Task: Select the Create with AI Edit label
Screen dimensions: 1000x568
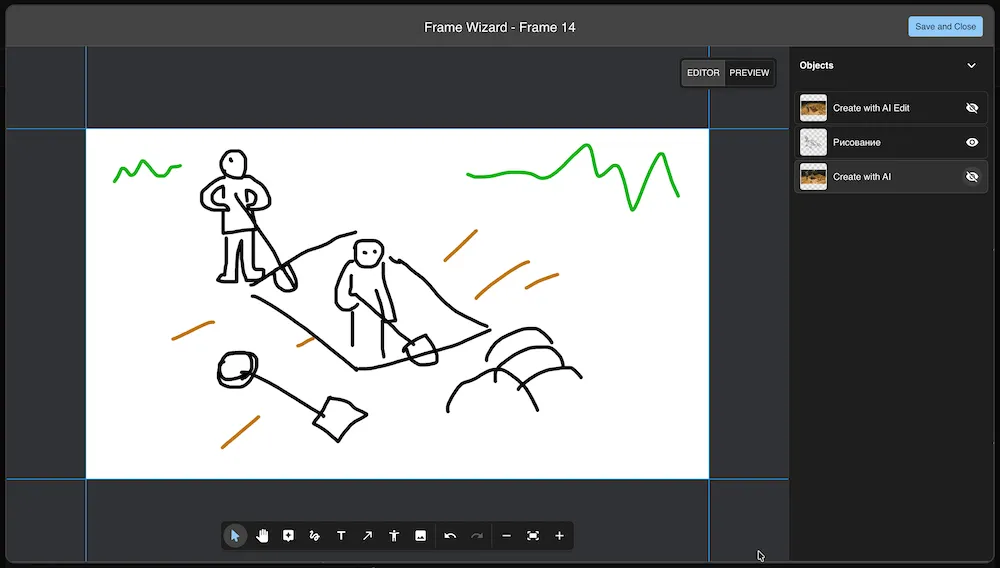Action: pos(871,108)
